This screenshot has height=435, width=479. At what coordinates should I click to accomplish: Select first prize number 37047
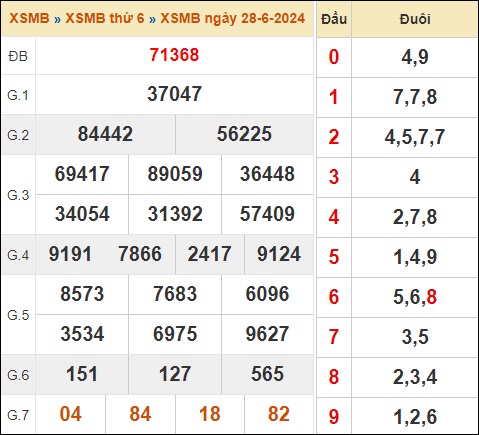pos(174,94)
